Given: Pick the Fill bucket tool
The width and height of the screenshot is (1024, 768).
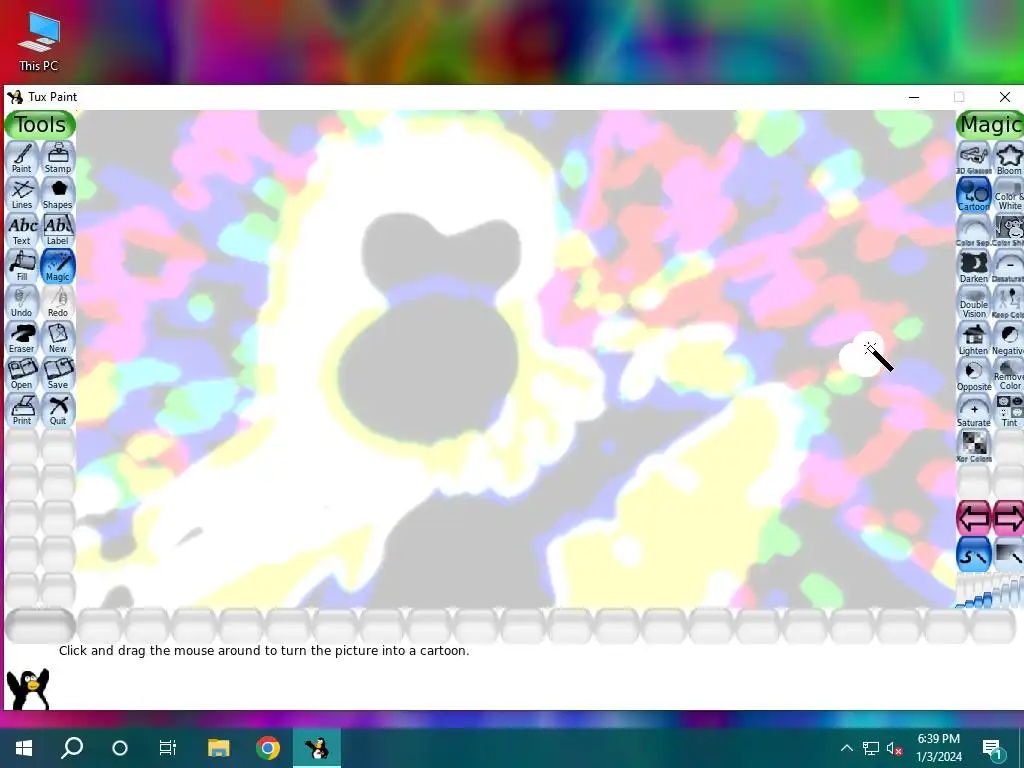Looking at the screenshot, I should tap(22, 266).
